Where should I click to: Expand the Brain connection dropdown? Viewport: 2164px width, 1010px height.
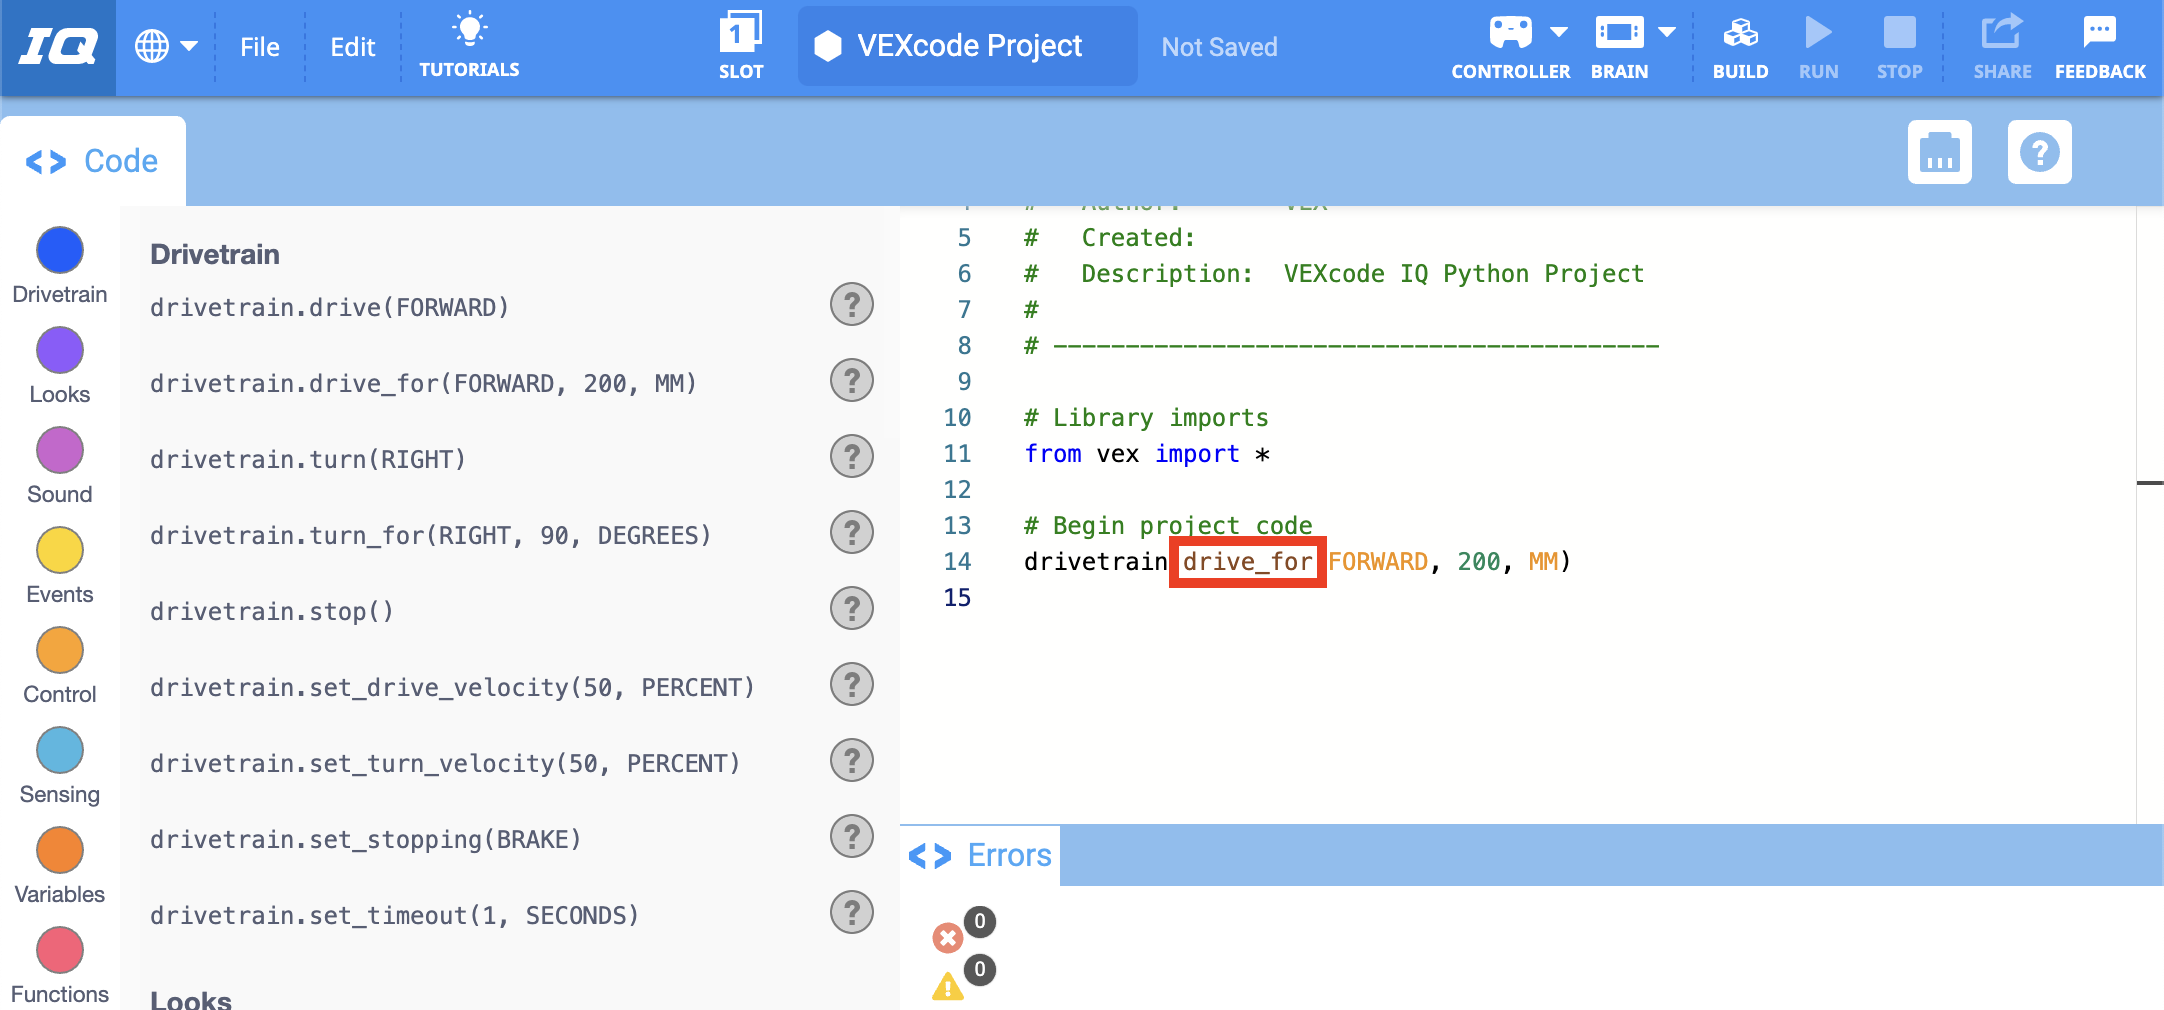tap(1666, 30)
